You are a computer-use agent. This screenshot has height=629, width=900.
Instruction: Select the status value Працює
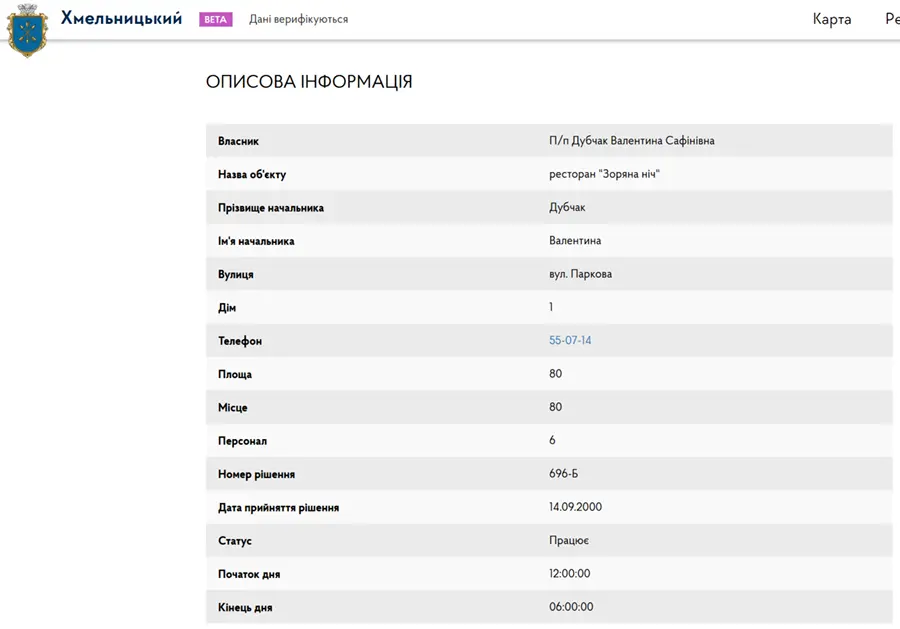click(x=569, y=541)
